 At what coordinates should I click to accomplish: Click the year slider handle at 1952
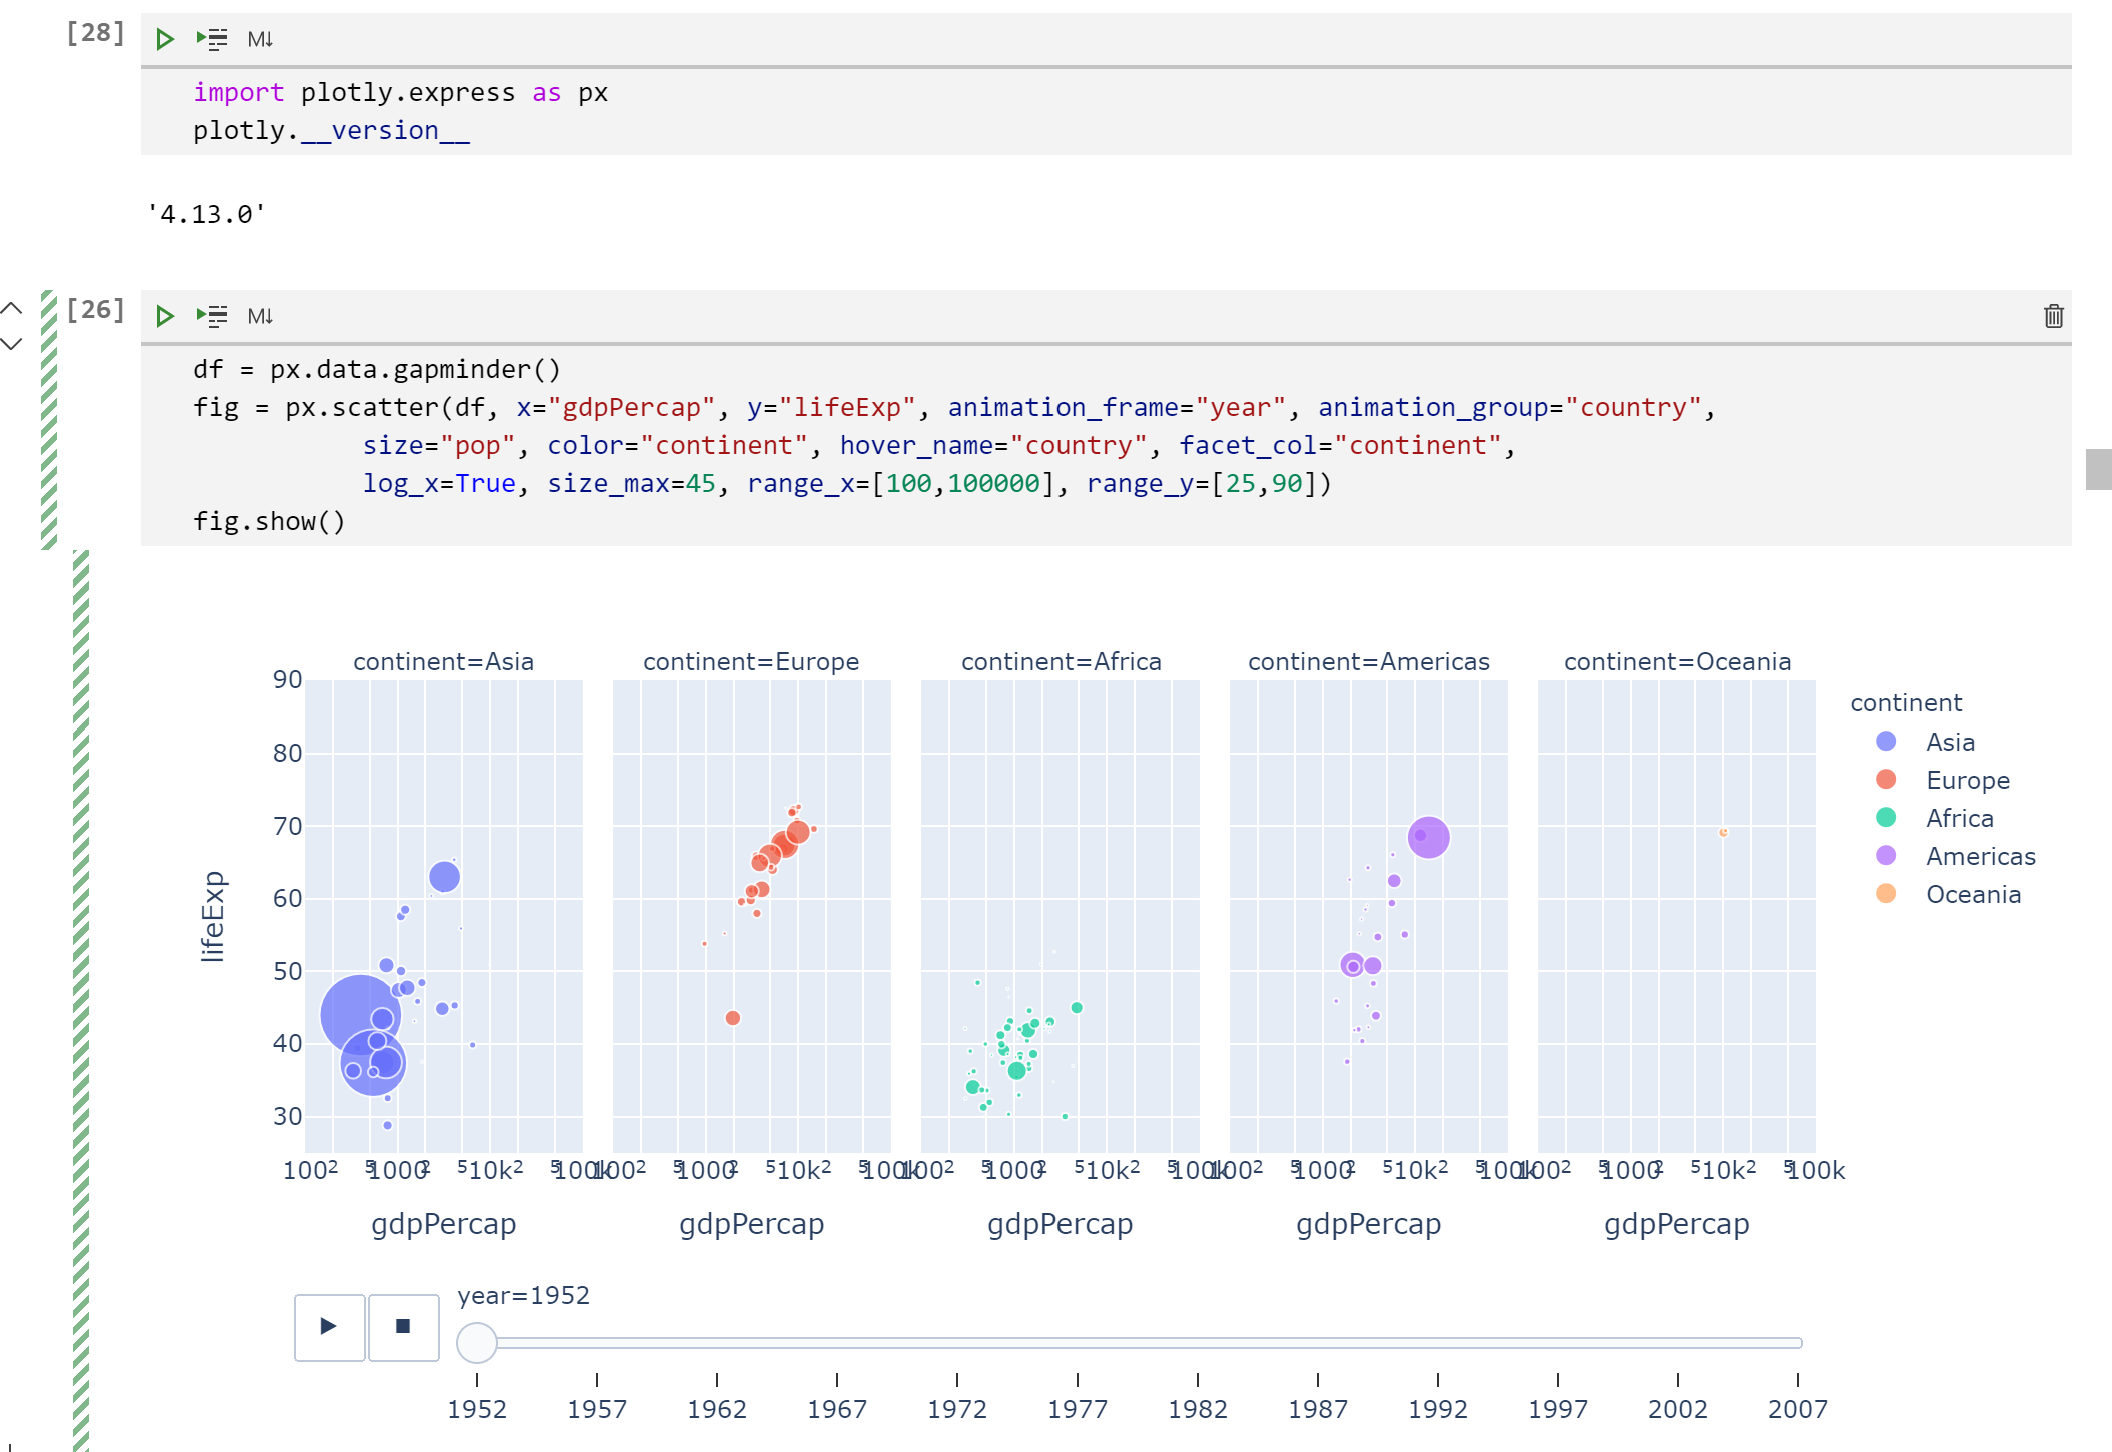[x=477, y=1344]
